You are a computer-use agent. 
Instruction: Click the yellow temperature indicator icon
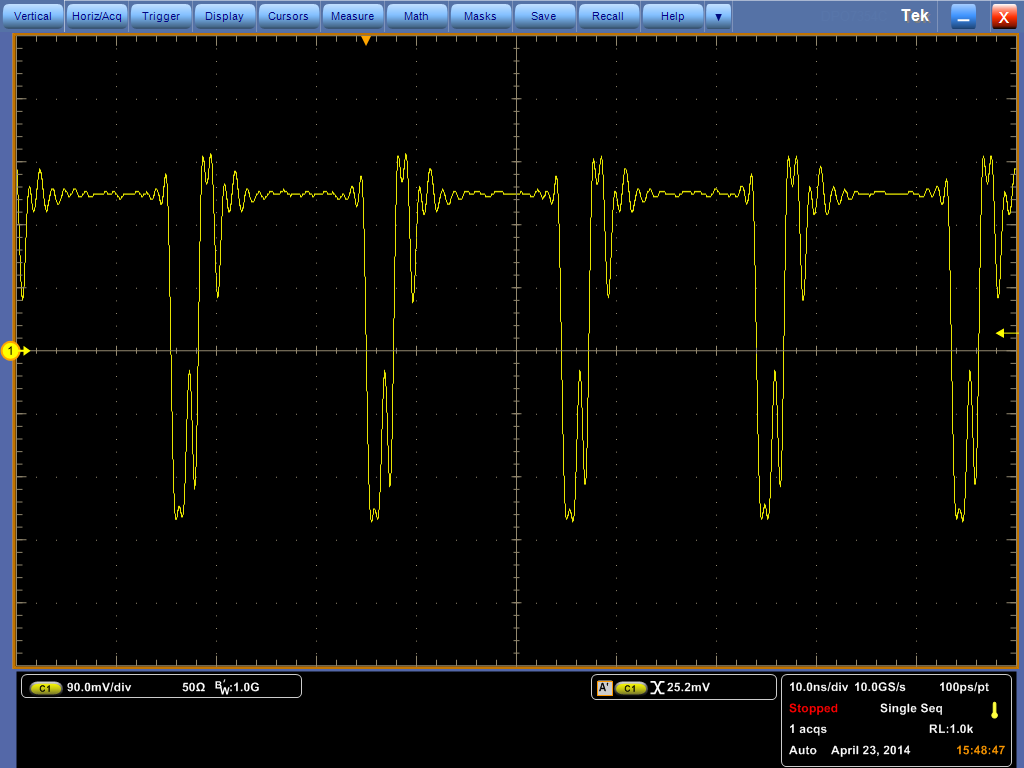(x=995, y=711)
